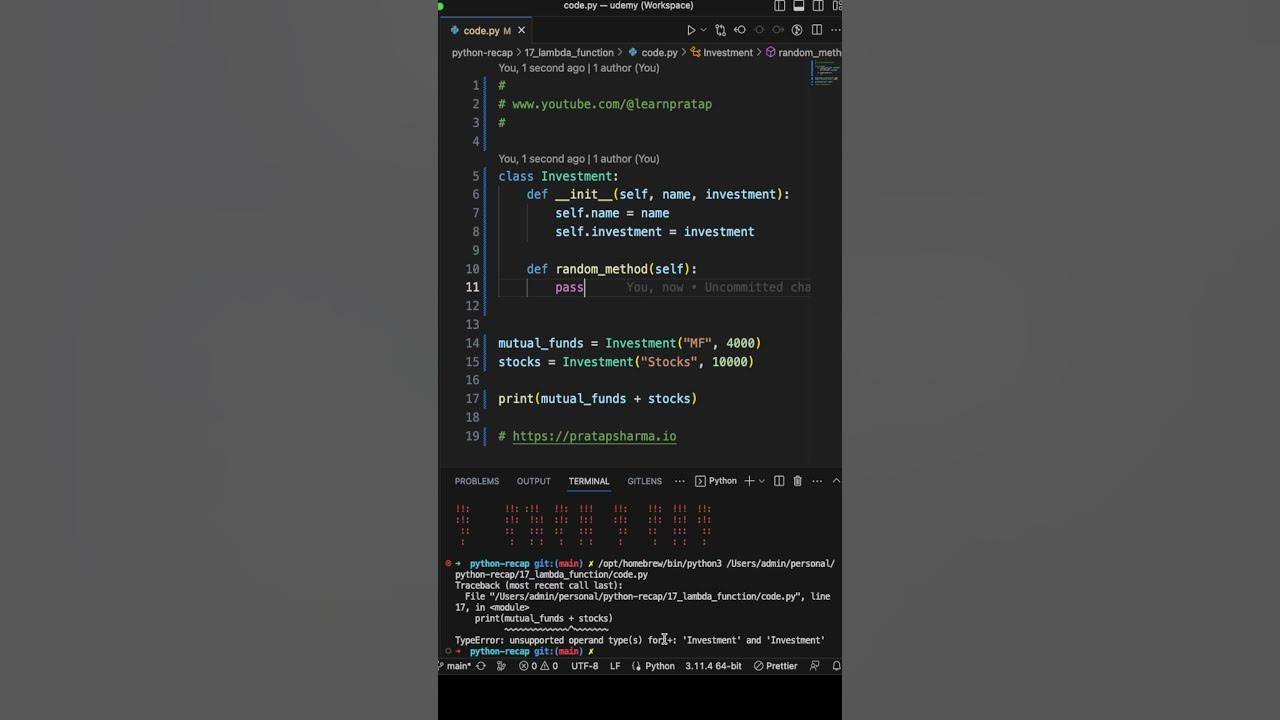The height and width of the screenshot is (720, 1280).
Task: Click the errors and warnings count in status bar
Action: [x=538, y=666]
